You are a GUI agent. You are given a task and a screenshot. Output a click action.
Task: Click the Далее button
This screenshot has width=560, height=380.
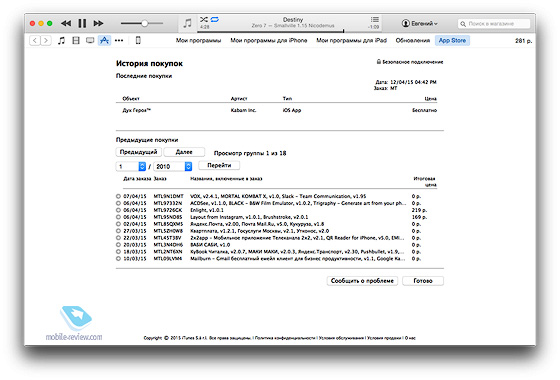[x=184, y=152]
